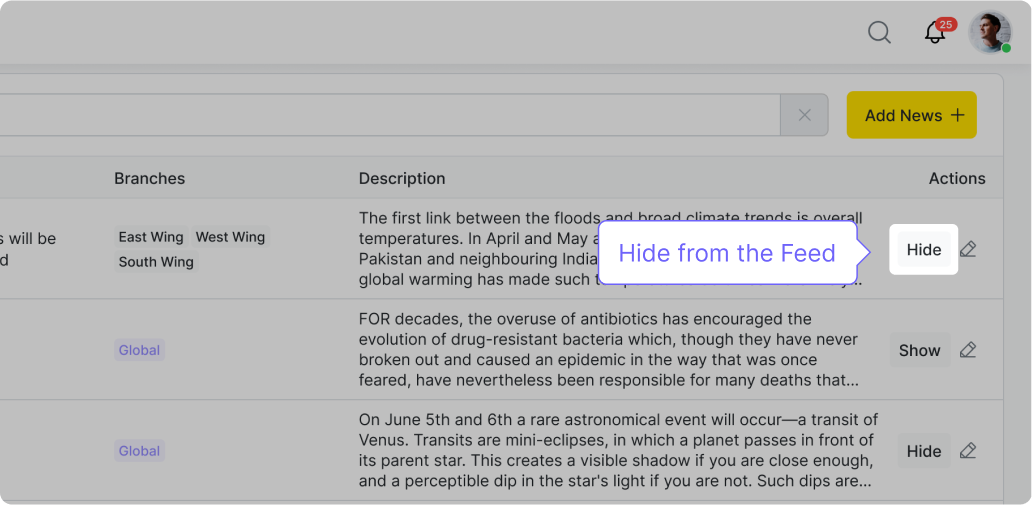Edit the first news row with pencil
The image size is (1032, 505).
point(967,249)
